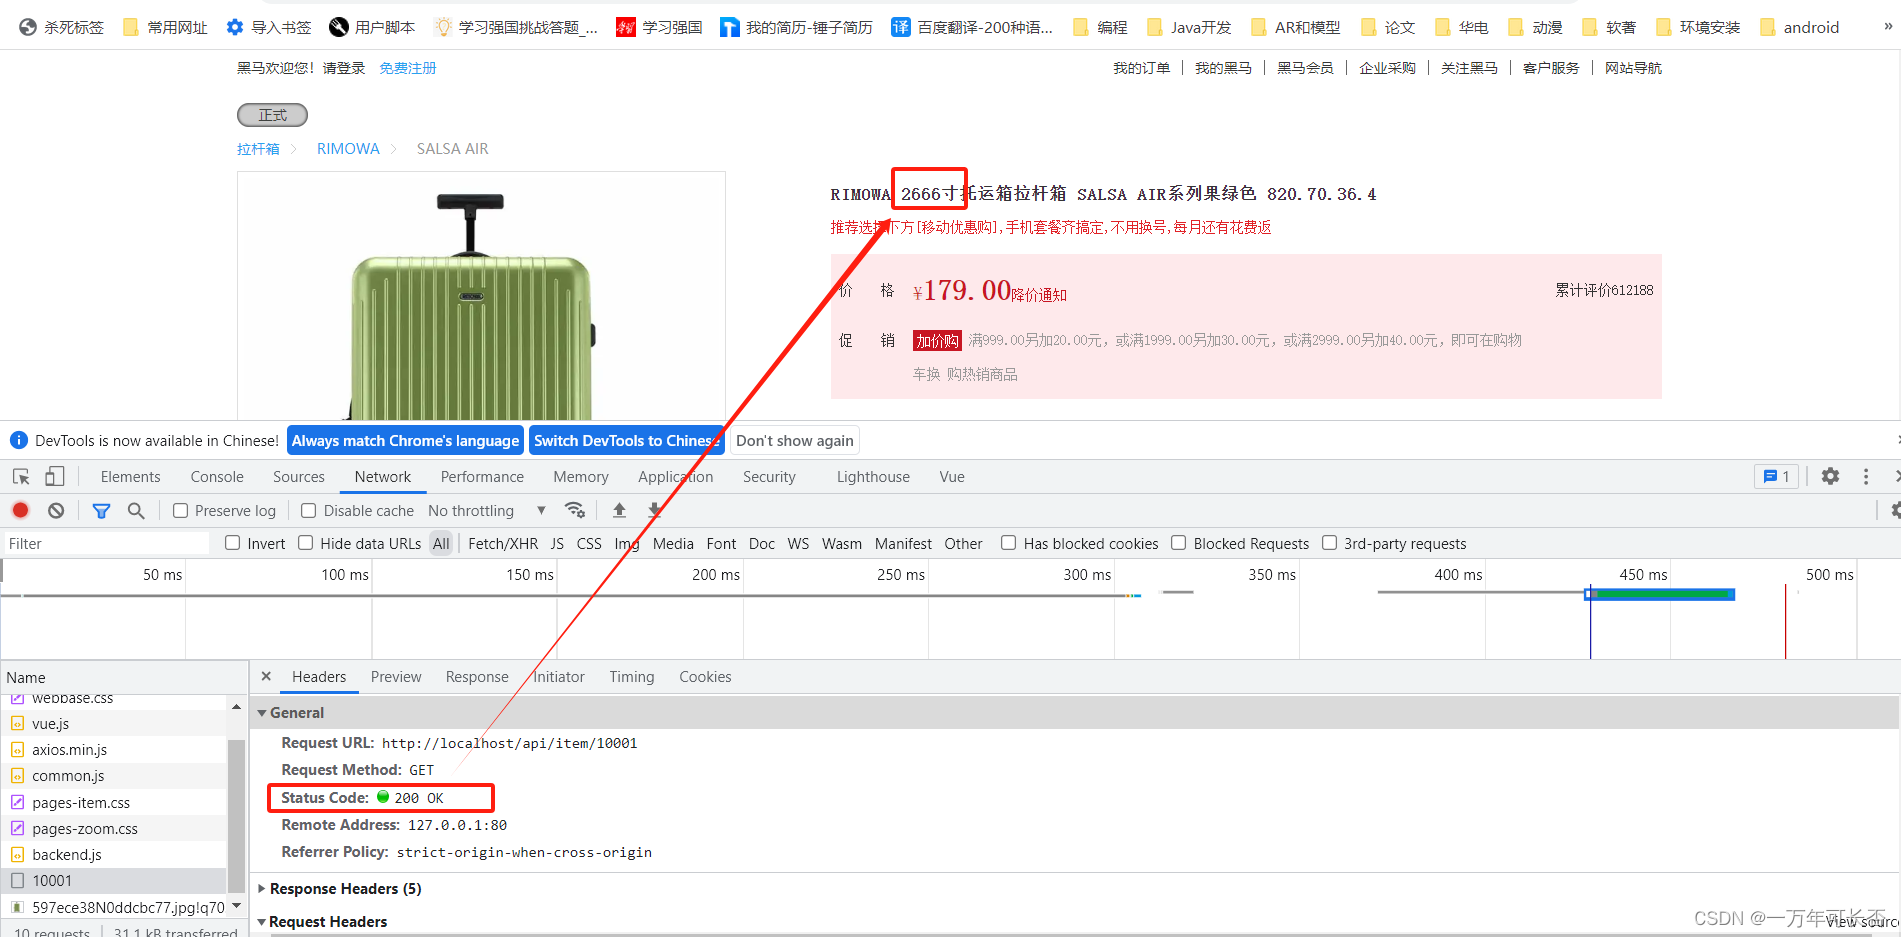This screenshot has width=1901, height=937.
Task: Open 我的订单 link
Action: point(1142,68)
